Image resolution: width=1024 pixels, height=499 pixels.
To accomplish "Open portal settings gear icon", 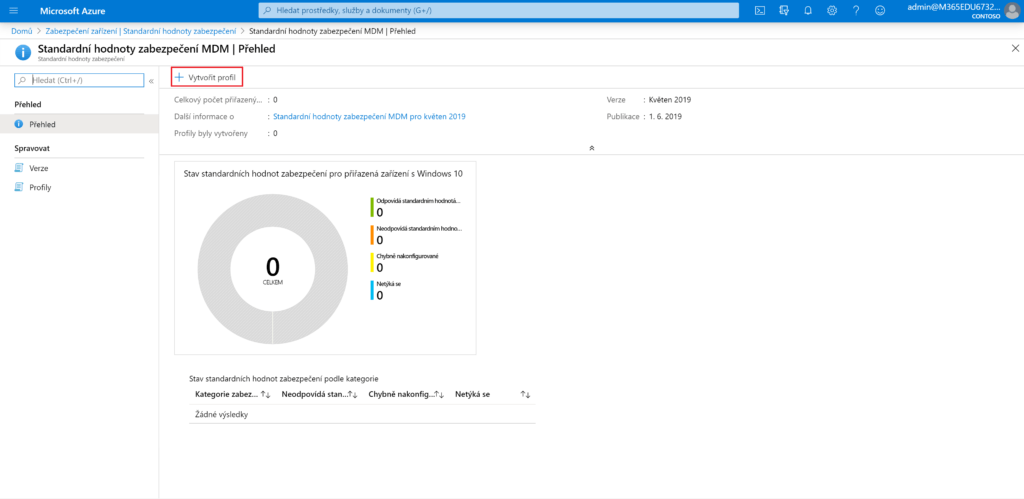I will pyautogui.click(x=832, y=10).
